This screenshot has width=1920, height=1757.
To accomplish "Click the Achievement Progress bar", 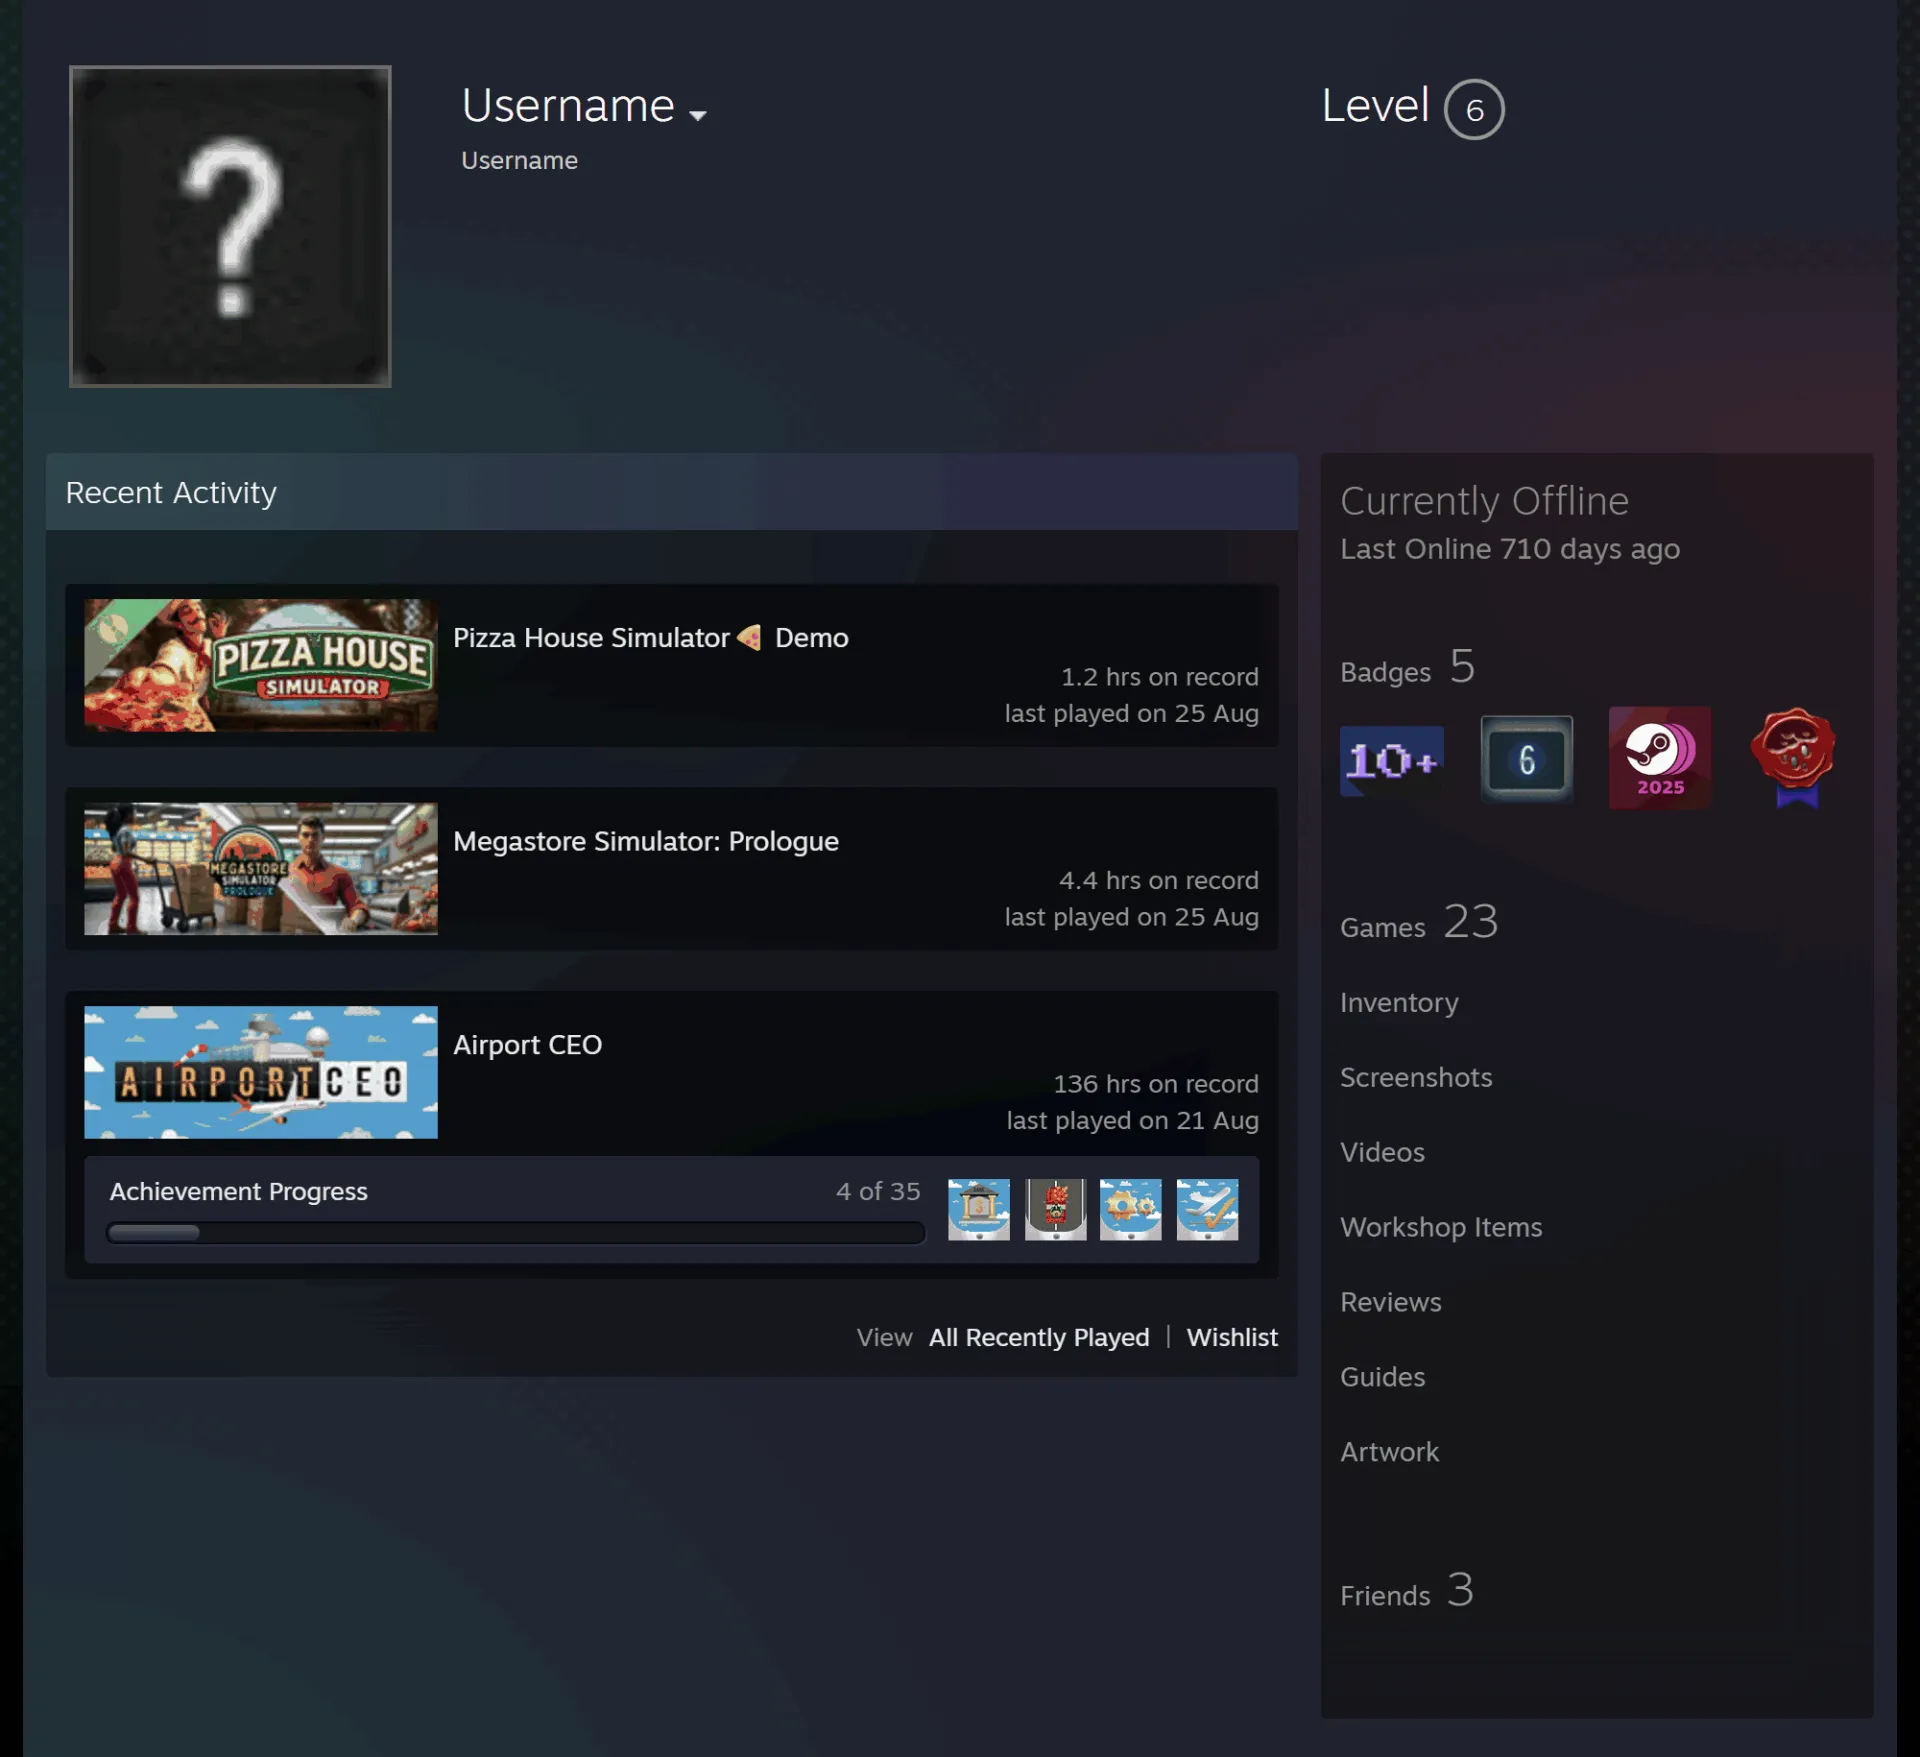I will click(516, 1232).
